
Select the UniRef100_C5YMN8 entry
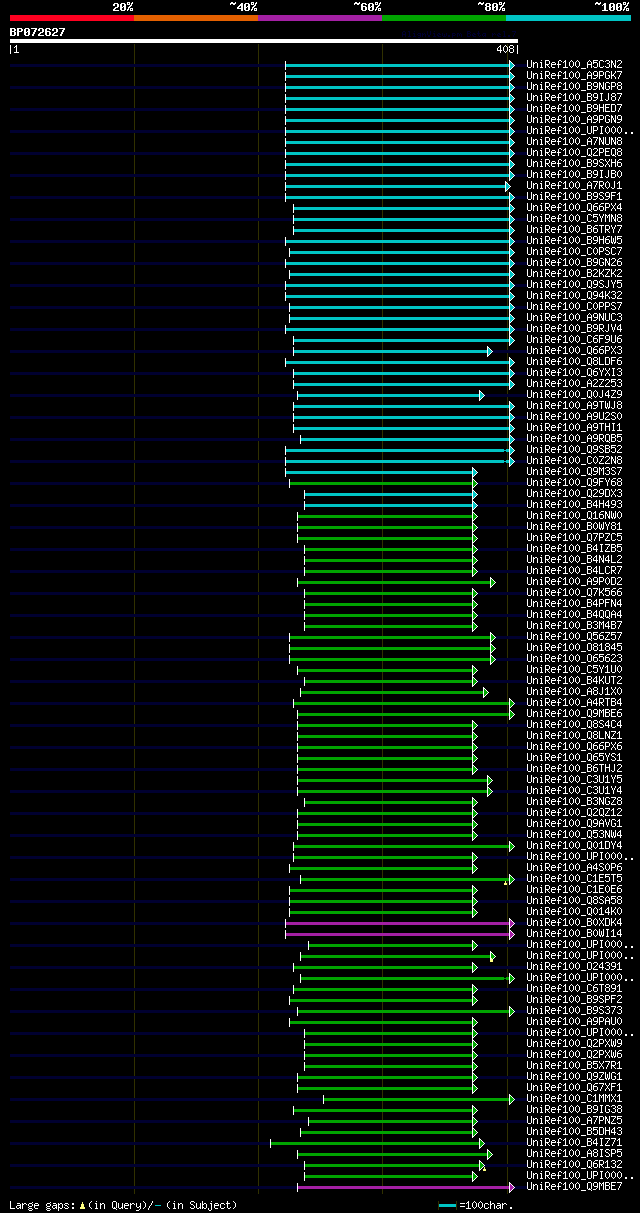[574, 218]
